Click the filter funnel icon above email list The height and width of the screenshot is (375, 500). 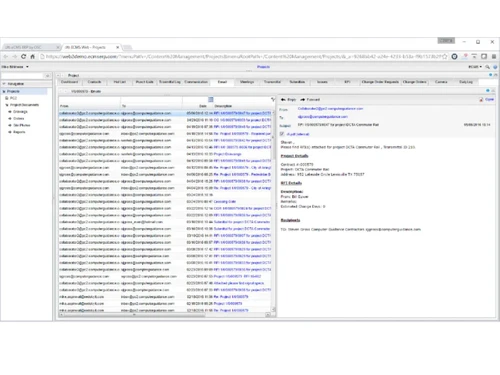click(273, 99)
